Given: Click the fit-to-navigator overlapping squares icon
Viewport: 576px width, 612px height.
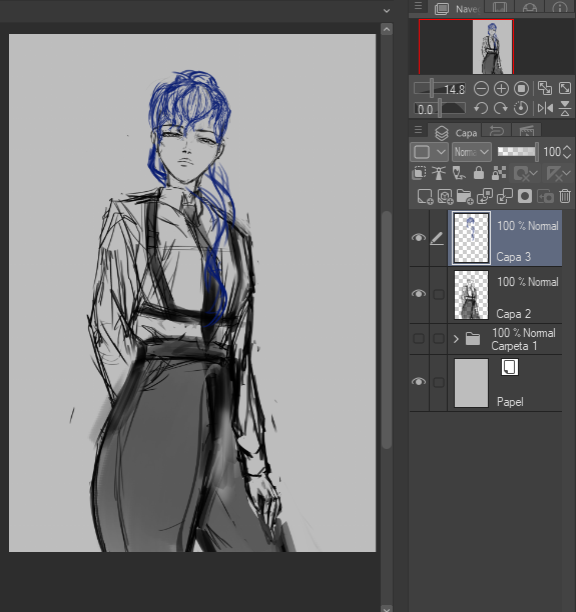Looking at the screenshot, I should coord(545,88).
